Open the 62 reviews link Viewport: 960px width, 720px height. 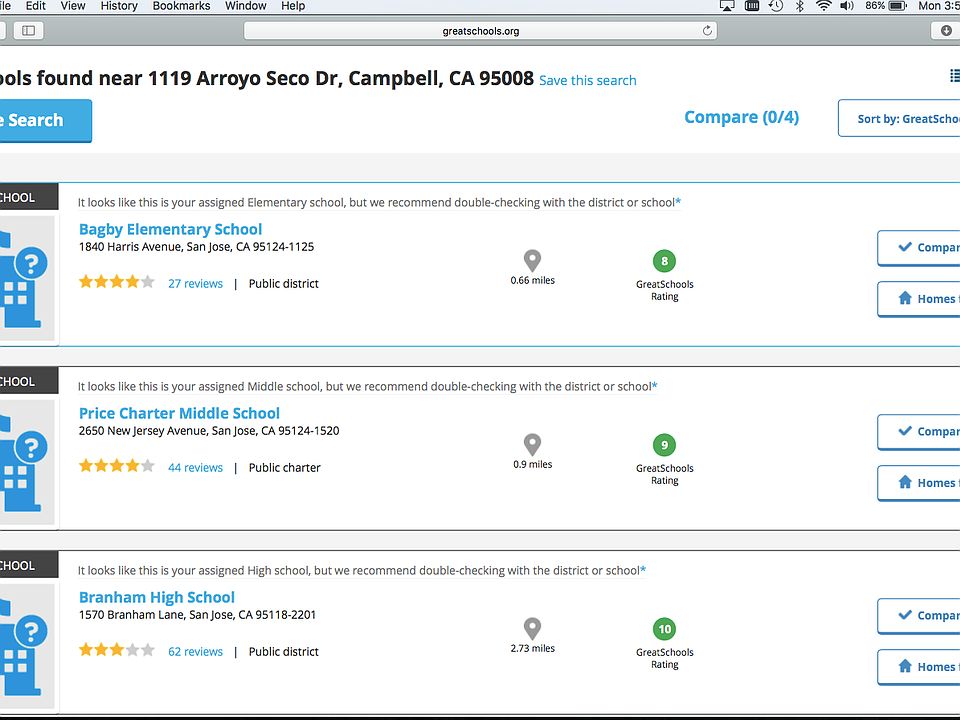(x=195, y=651)
